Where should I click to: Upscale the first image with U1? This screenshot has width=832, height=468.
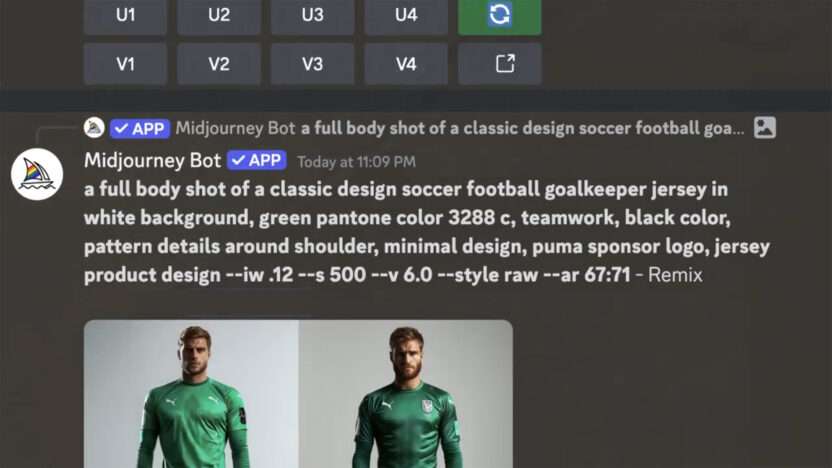point(125,16)
